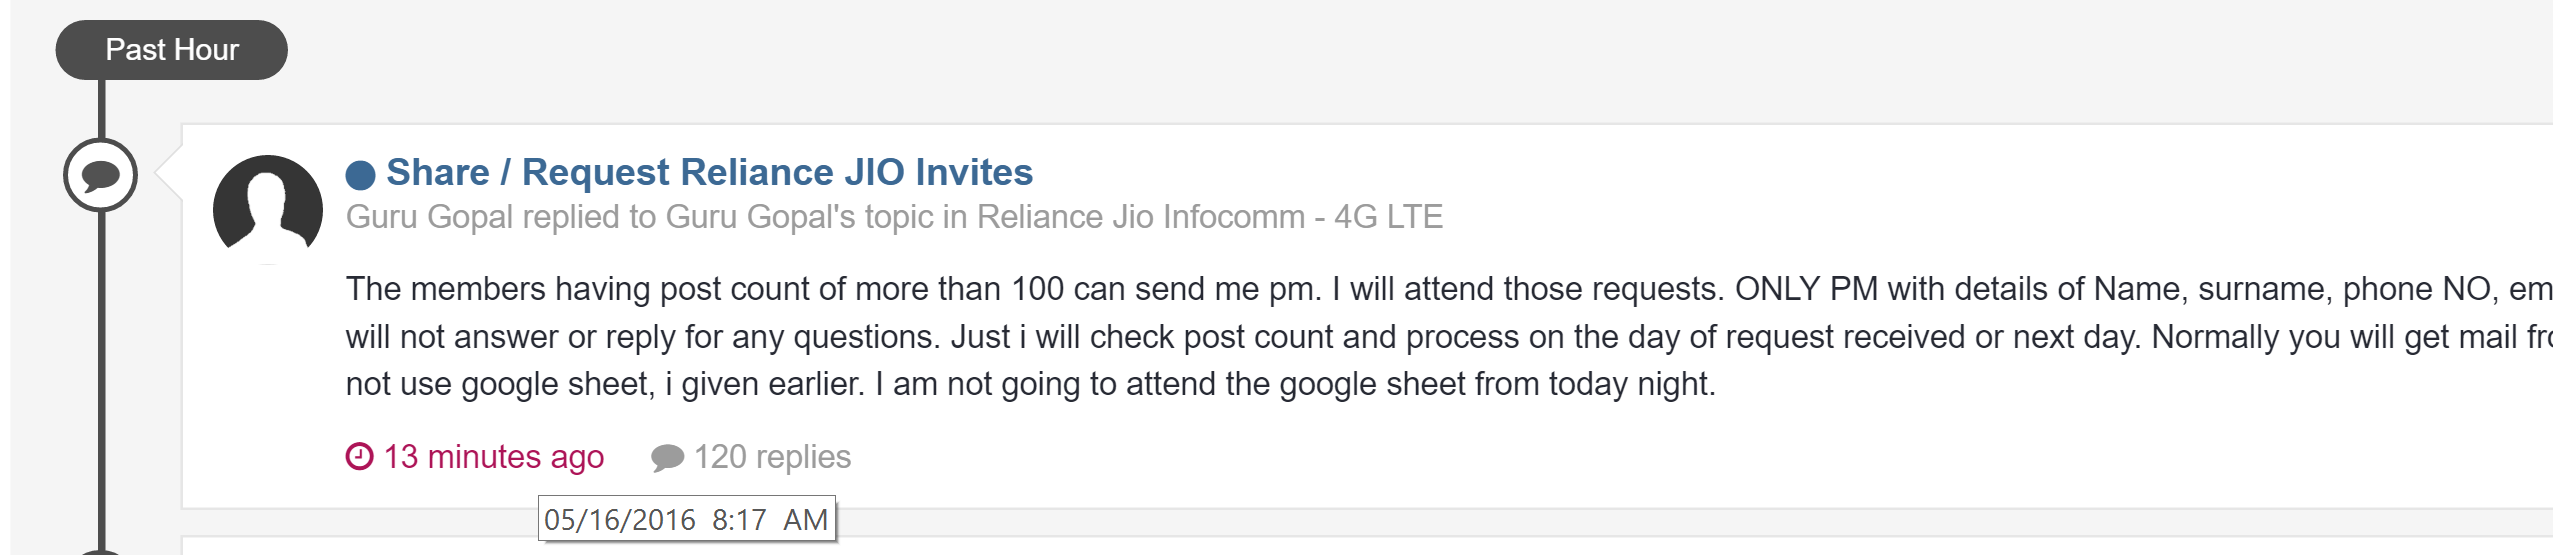Click the card's pointer arrow near timeline
Viewport: 2553px width, 555px height.
170,174
